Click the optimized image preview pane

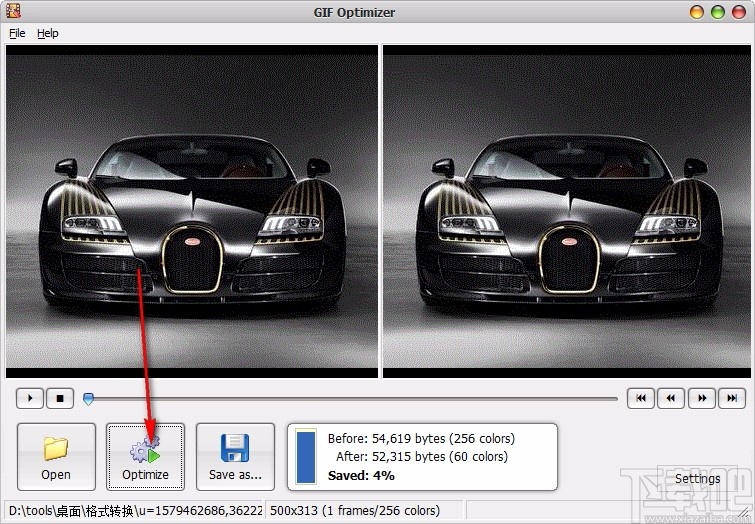coord(567,211)
